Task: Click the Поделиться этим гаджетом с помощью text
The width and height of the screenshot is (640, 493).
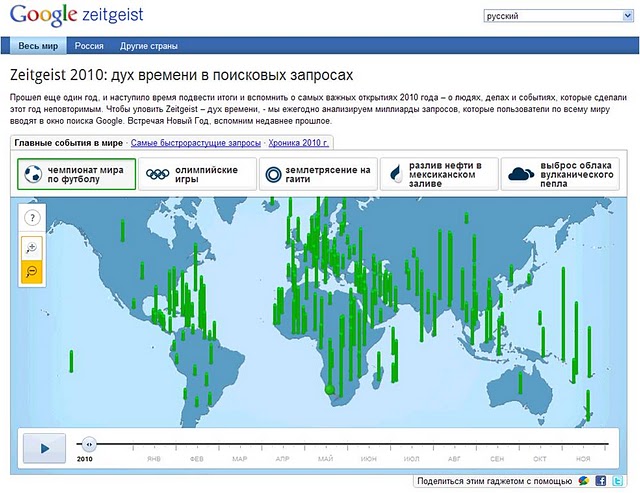Action: (x=494, y=482)
